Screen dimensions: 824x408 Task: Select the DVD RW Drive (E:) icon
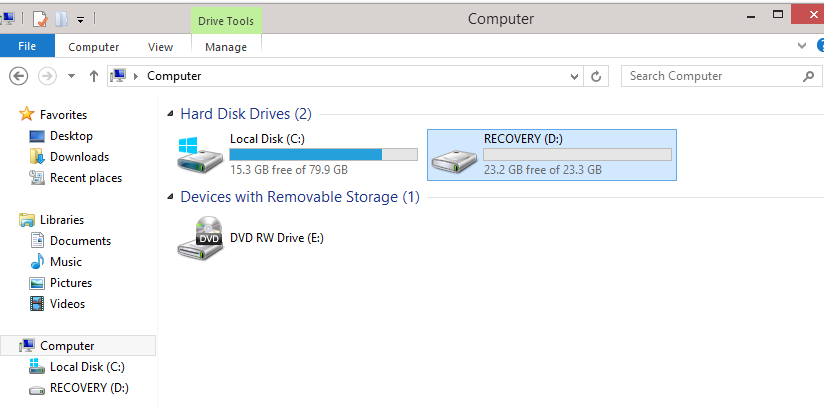click(x=200, y=238)
